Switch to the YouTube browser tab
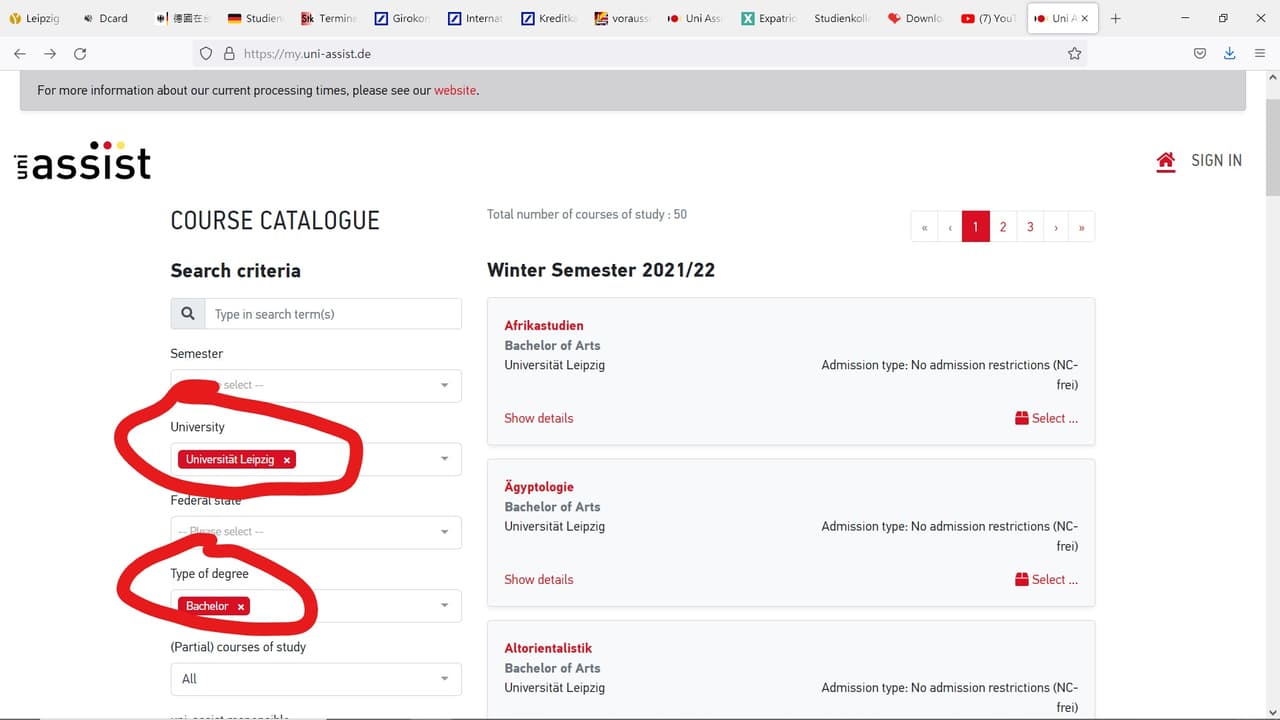1280x720 pixels. [988, 18]
